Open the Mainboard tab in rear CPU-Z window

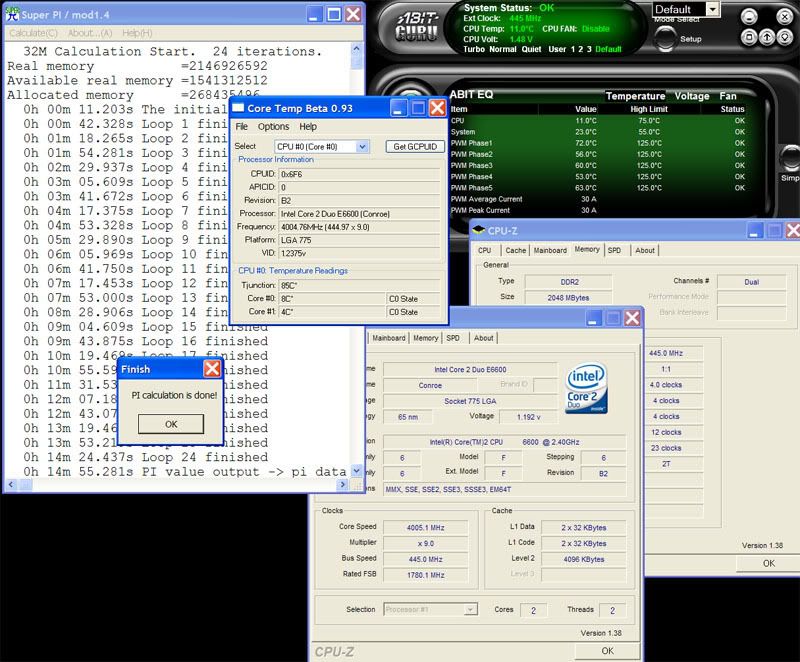(550, 250)
